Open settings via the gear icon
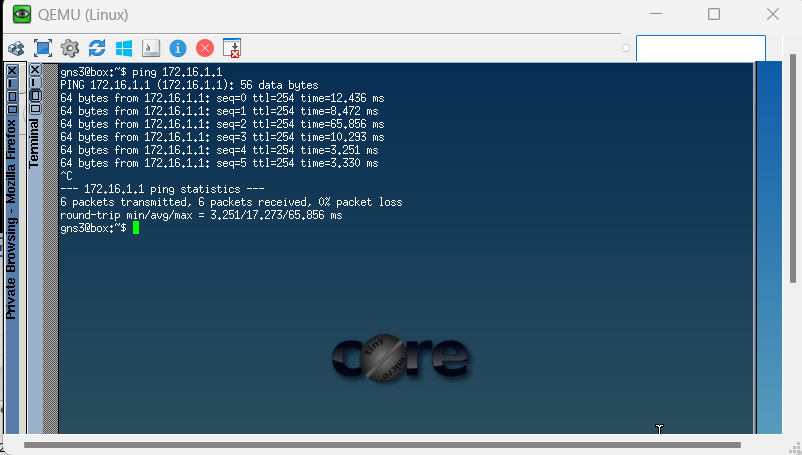 pos(70,48)
